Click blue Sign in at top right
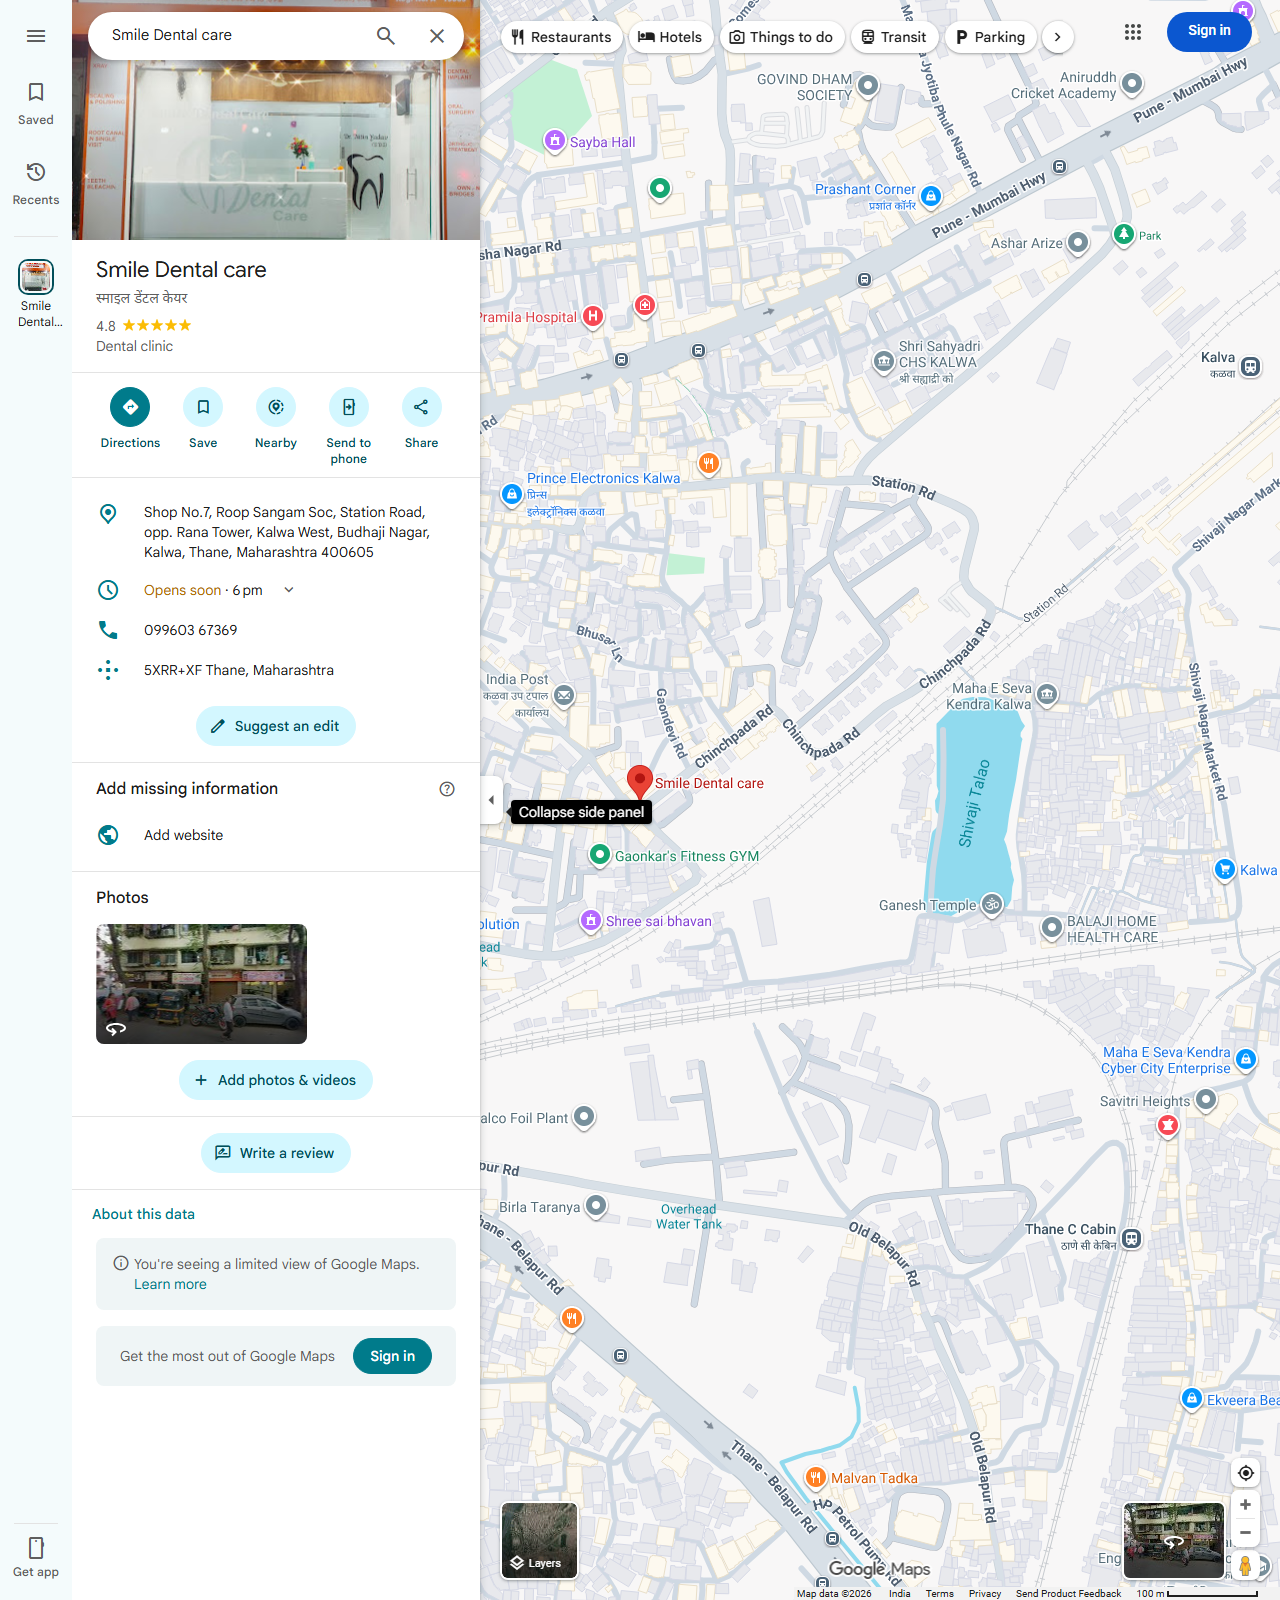Image resolution: width=1280 pixels, height=1600 pixels. (1209, 31)
